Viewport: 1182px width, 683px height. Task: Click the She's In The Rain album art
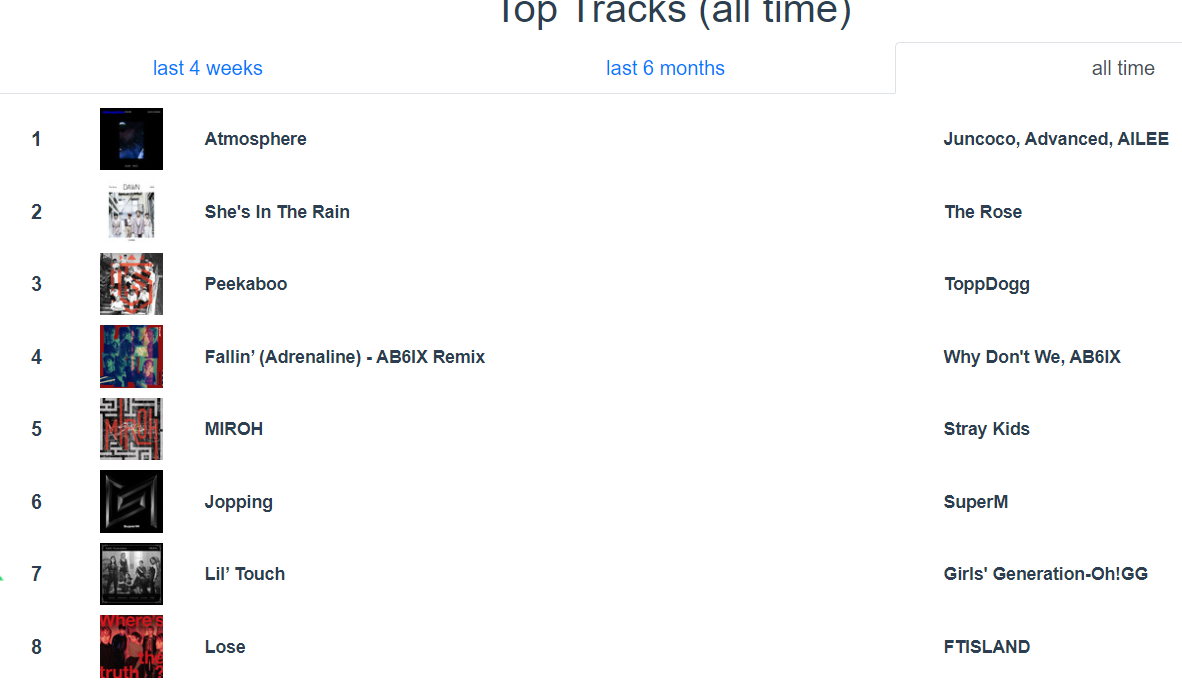131,212
